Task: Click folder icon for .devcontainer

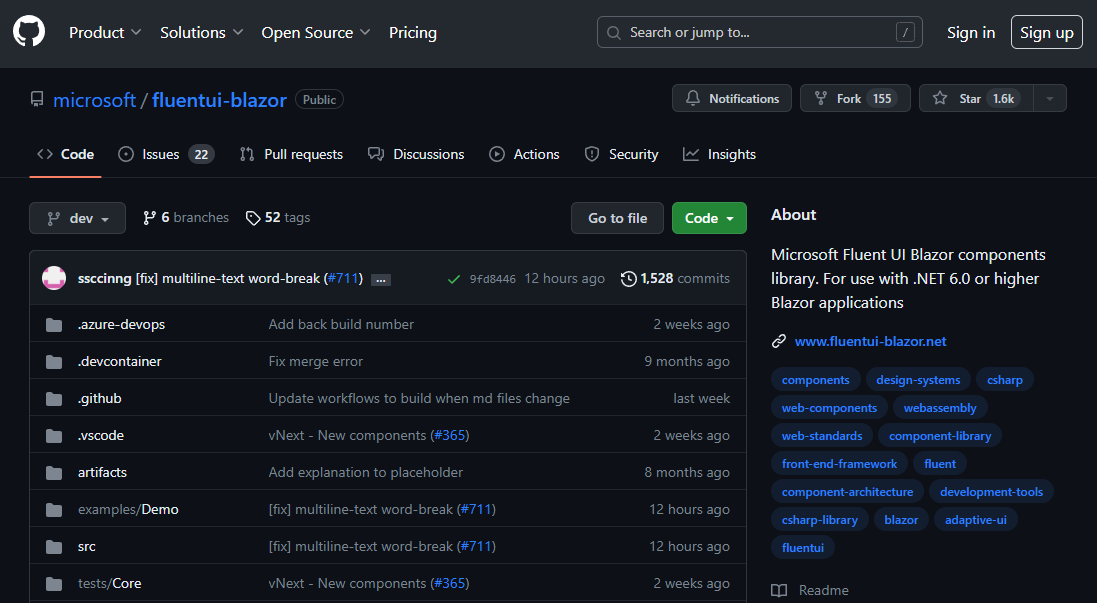Action: (54, 362)
